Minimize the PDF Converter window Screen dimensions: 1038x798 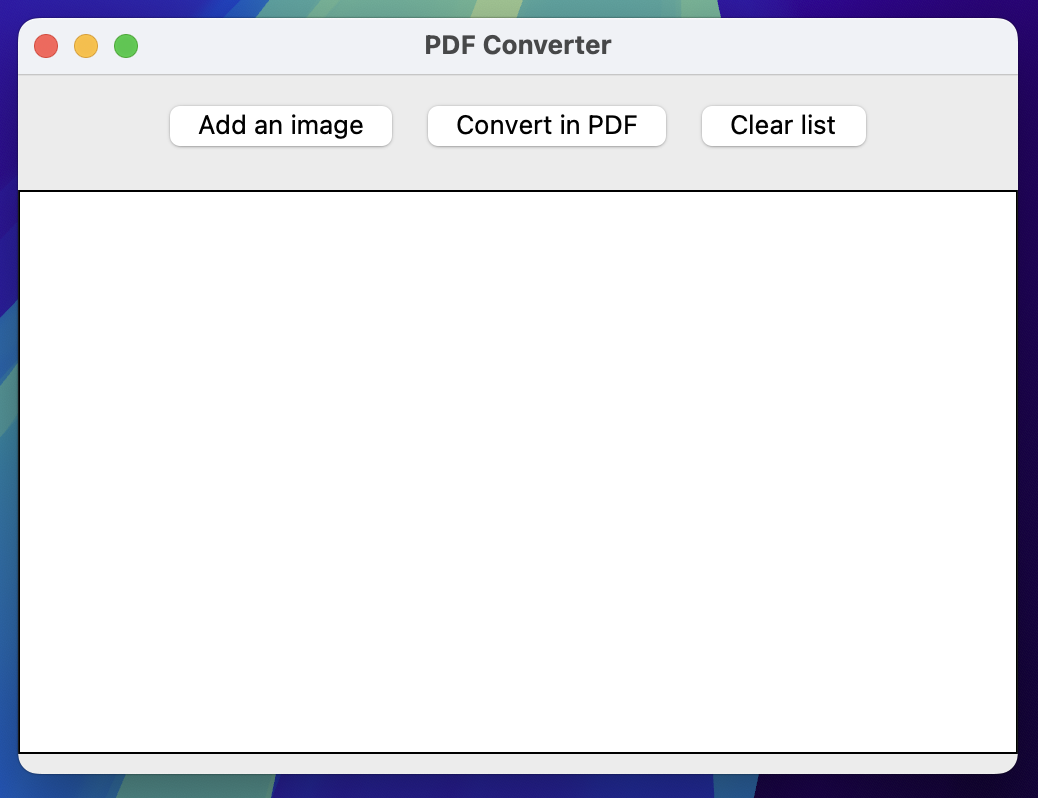point(86,46)
